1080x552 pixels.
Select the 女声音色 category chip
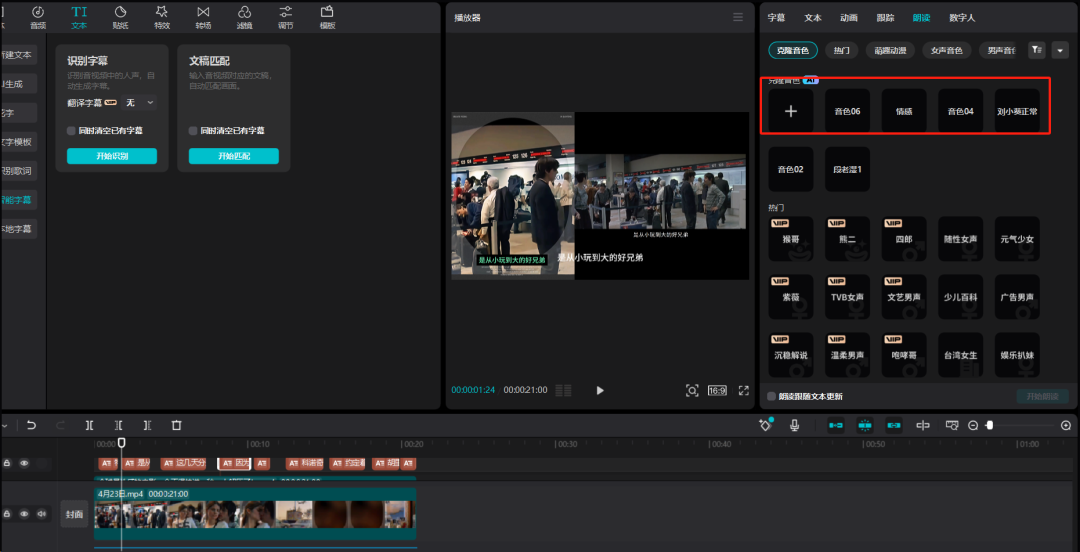(947, 50)
